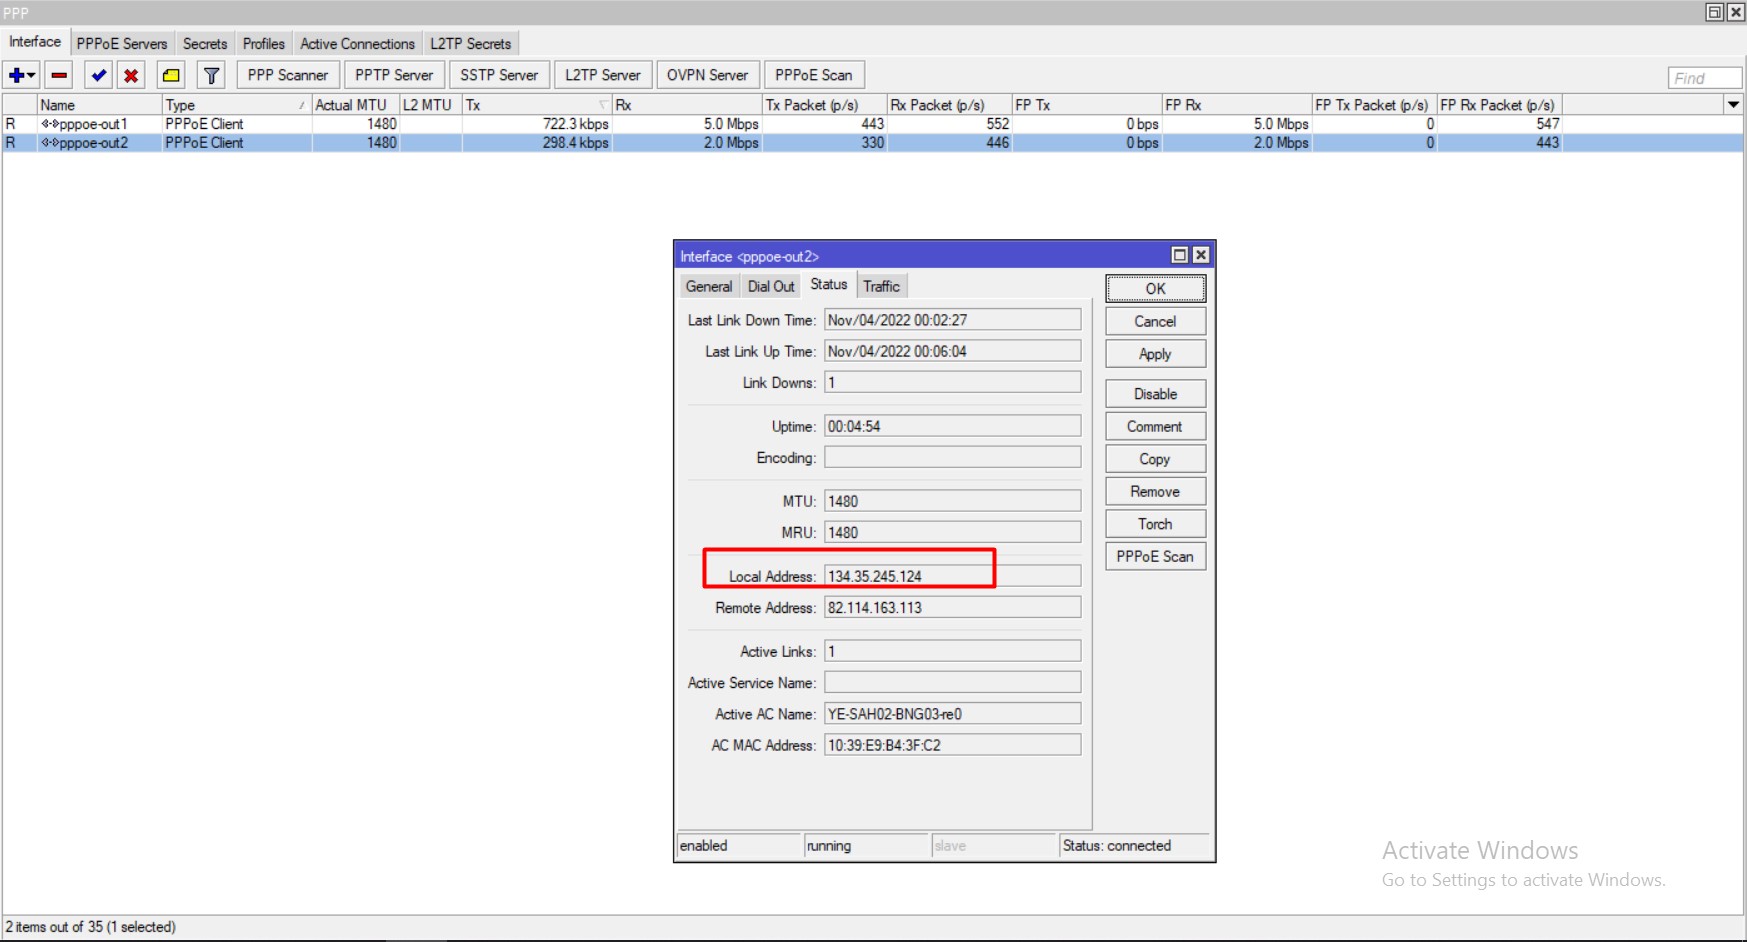Open PPTP Server settings

pos(394,75)
